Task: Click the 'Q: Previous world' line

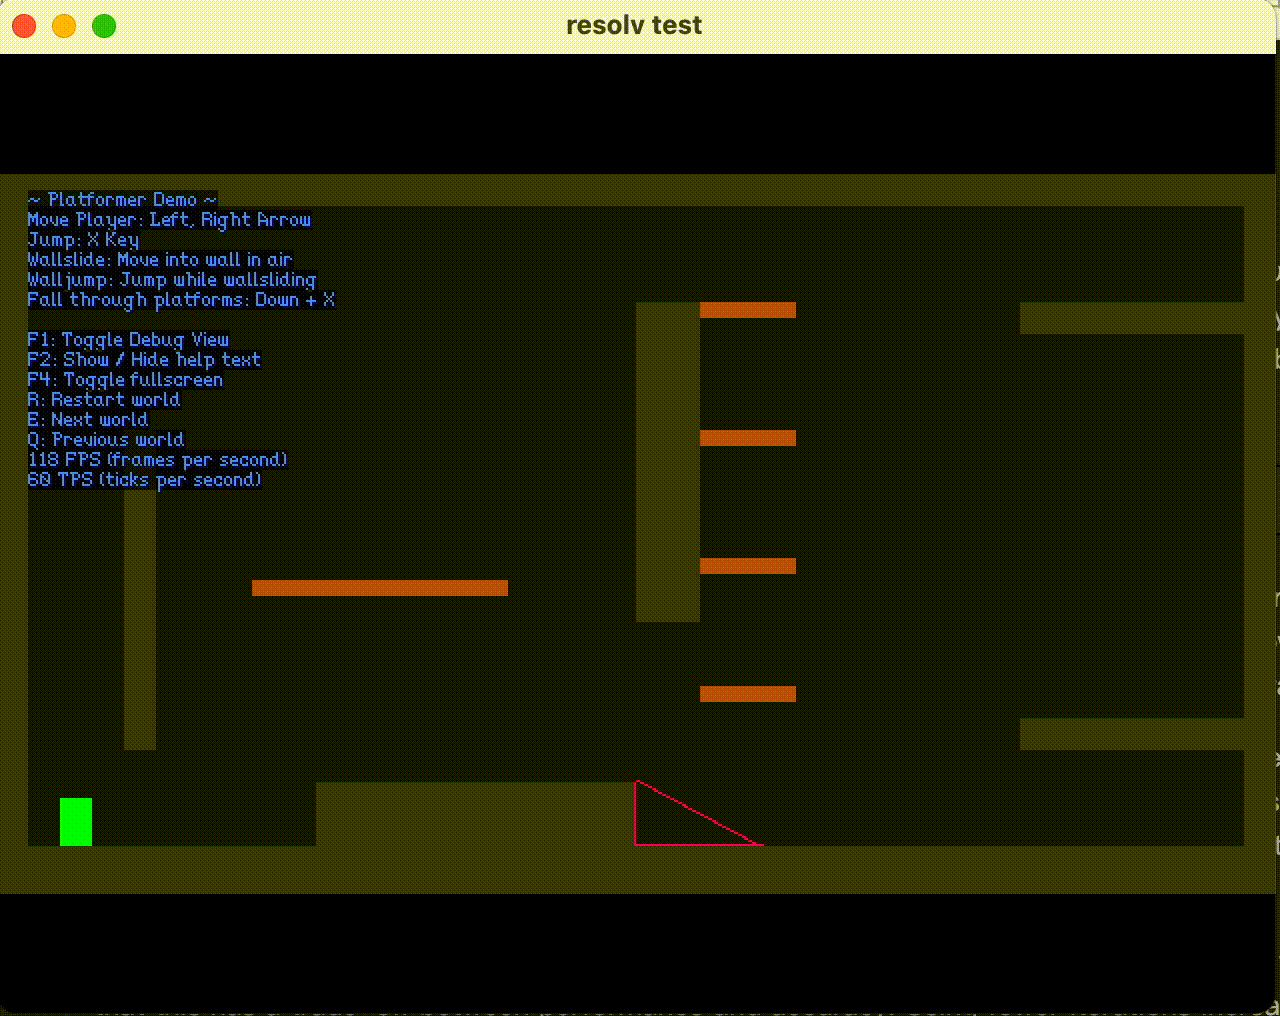Action: coord(104,440)
